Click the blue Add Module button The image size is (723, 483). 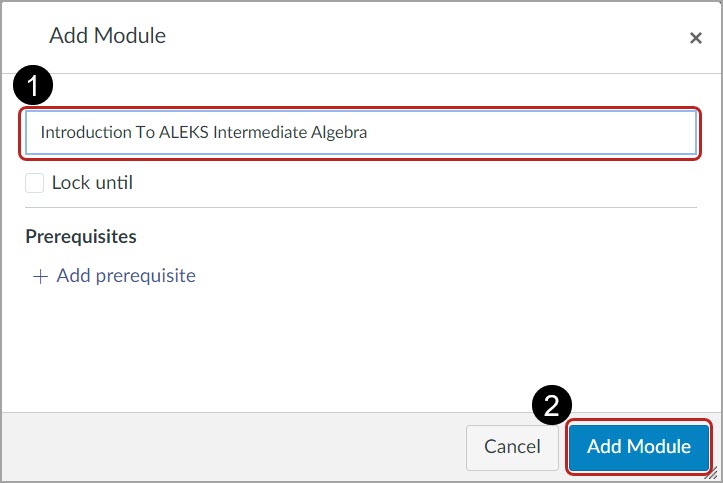(639, 446)
